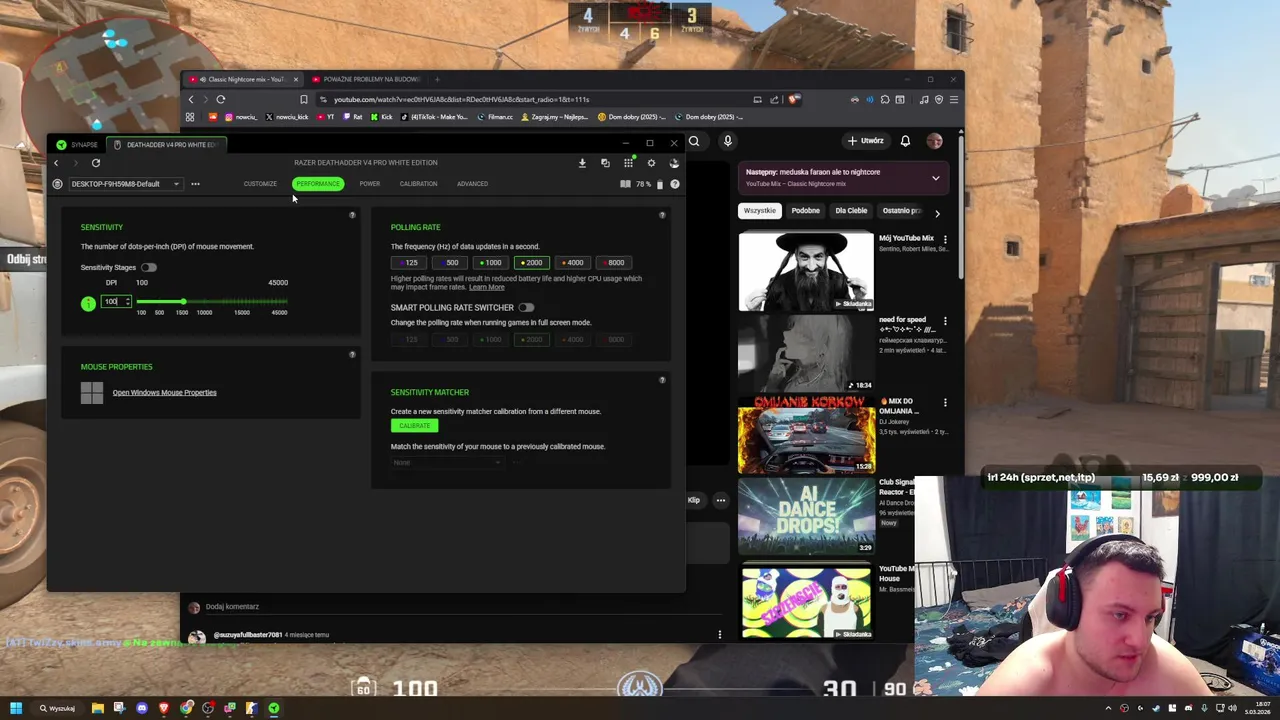Click YouTube search magnifier icon

(693, 141)
